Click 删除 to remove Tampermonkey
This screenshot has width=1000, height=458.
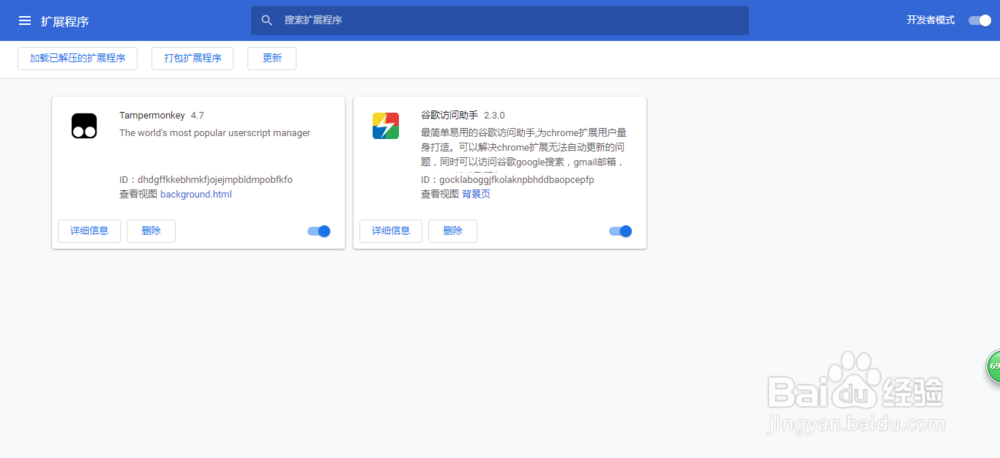(151, 231)
